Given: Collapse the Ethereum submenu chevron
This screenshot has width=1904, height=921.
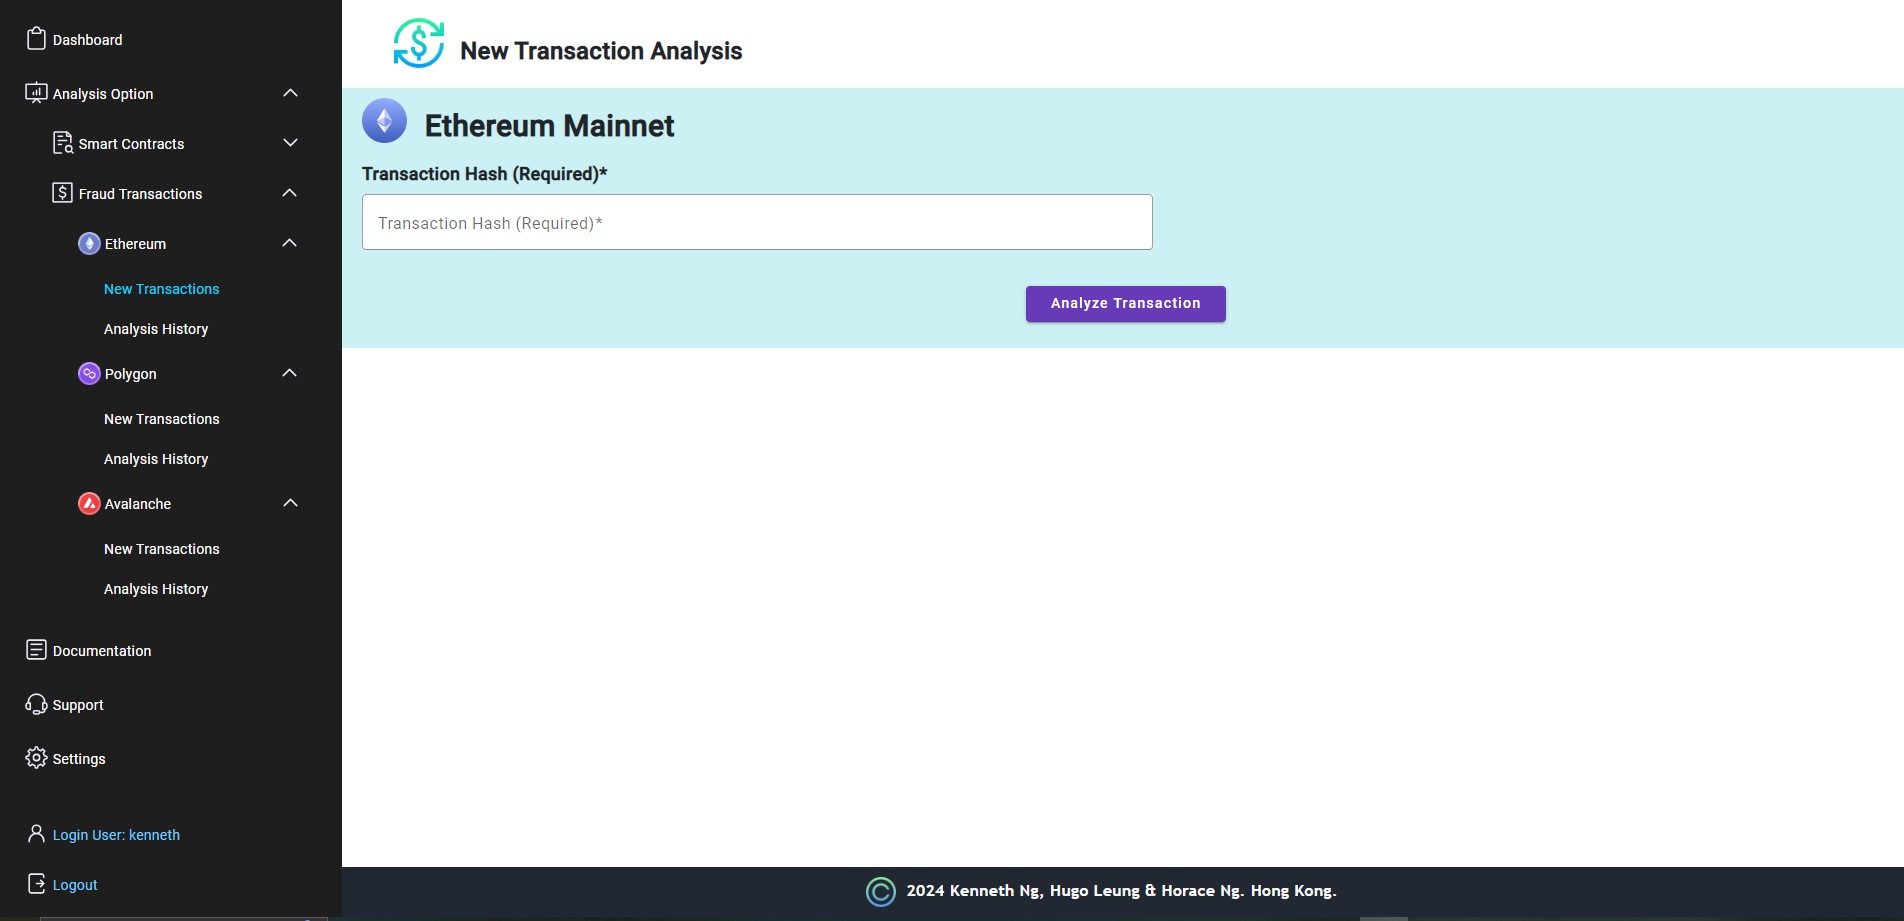Looking at the screenshot, I should [290, 243].
